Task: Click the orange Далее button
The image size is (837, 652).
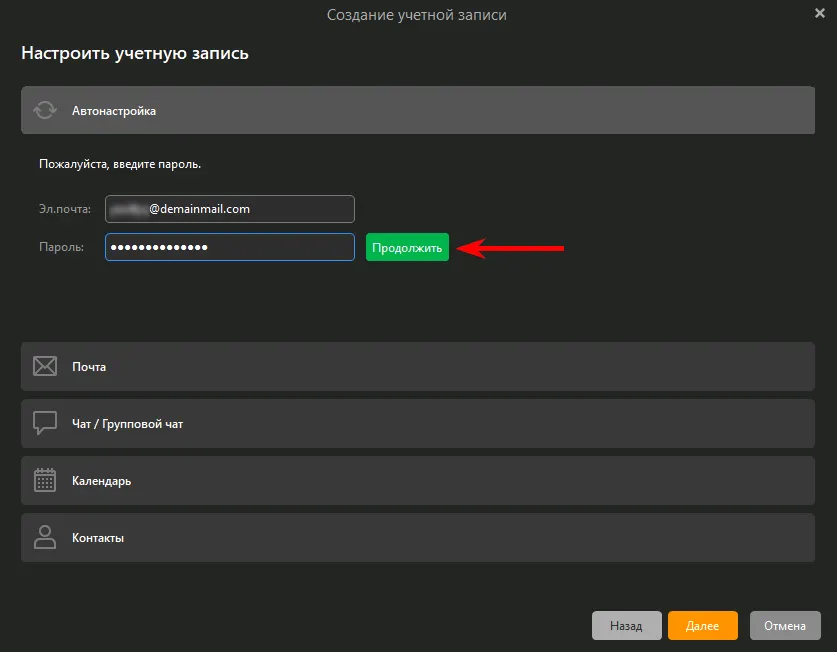Action: [702, 626]
